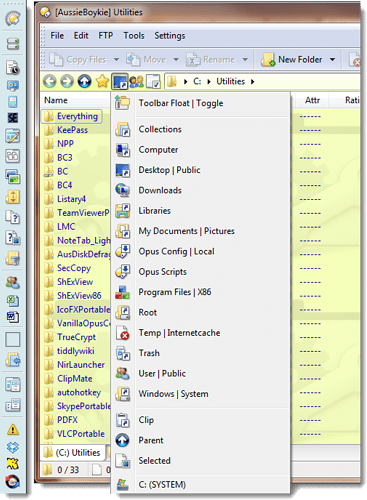Select the Everything folder

click(x=72, y=116)
